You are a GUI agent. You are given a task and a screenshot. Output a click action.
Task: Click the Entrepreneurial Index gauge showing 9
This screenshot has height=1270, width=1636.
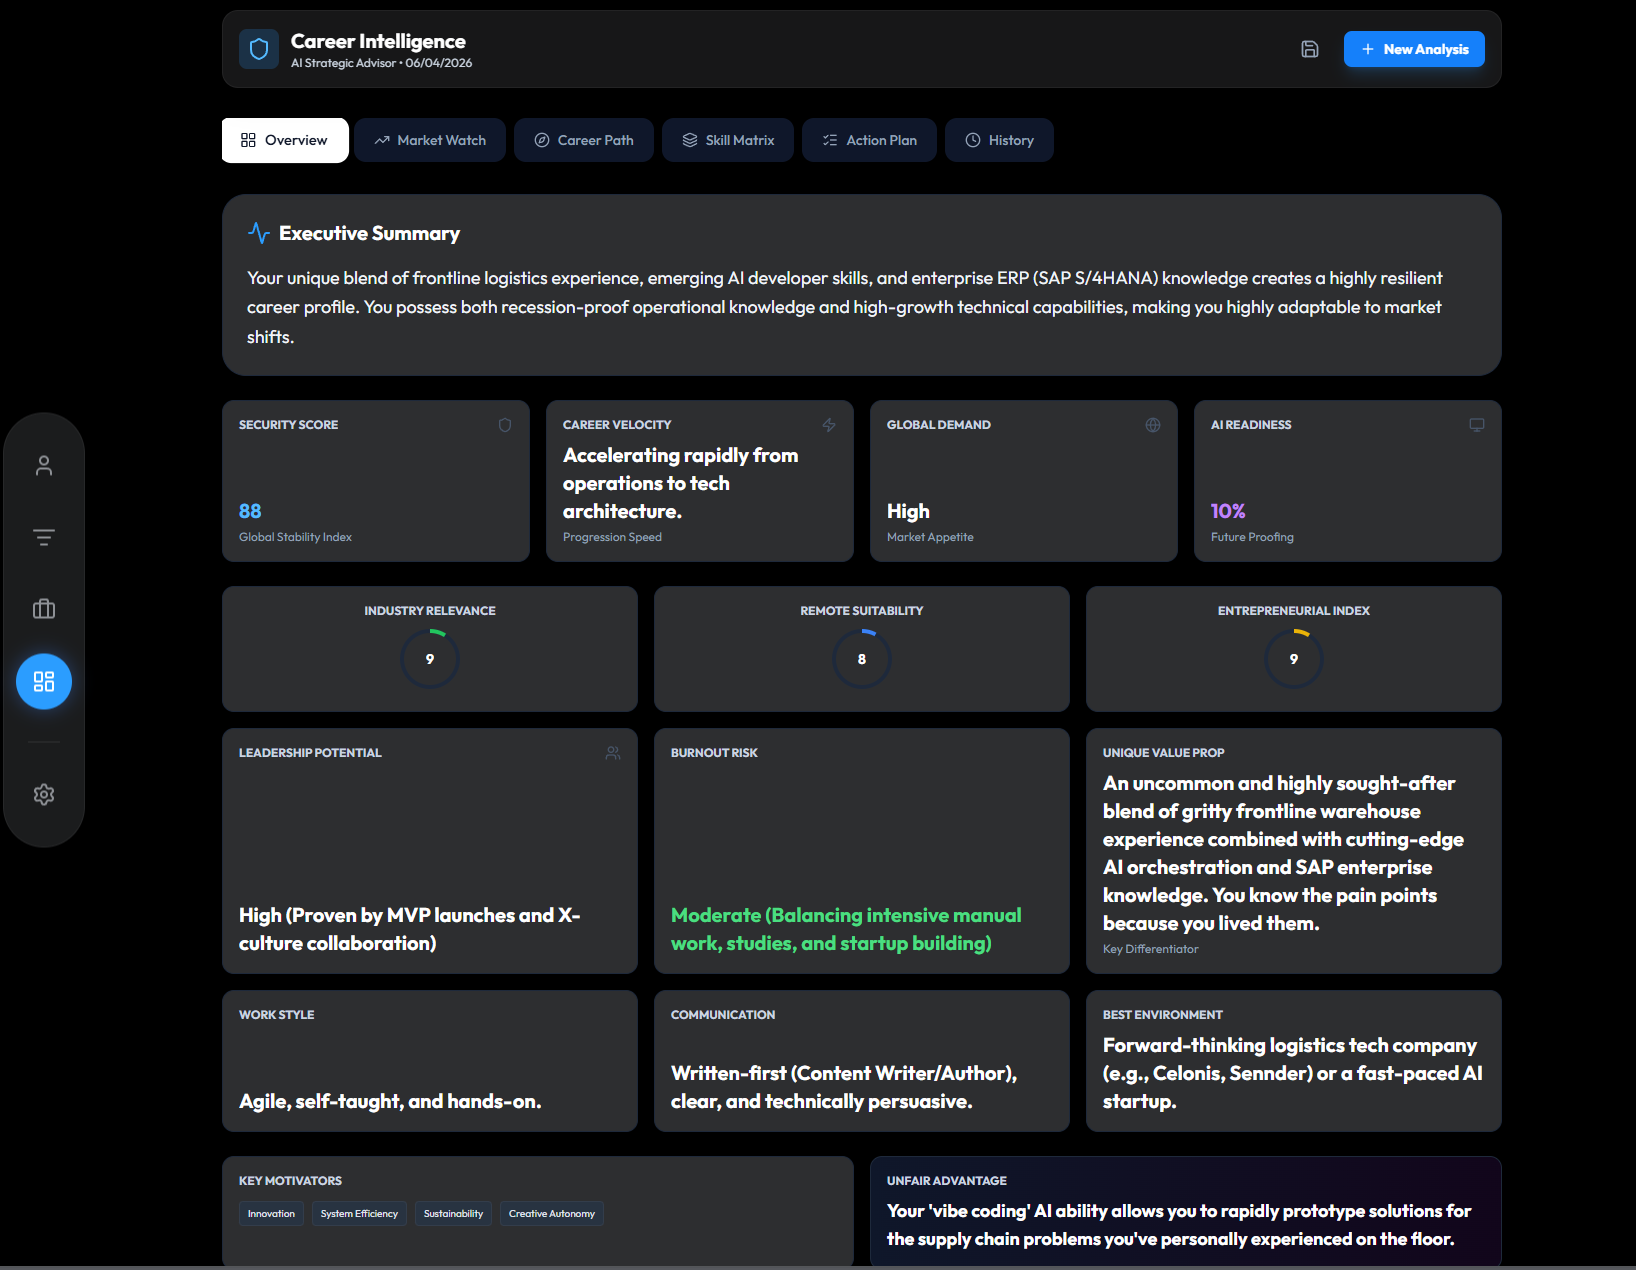tap(1294, 658)
